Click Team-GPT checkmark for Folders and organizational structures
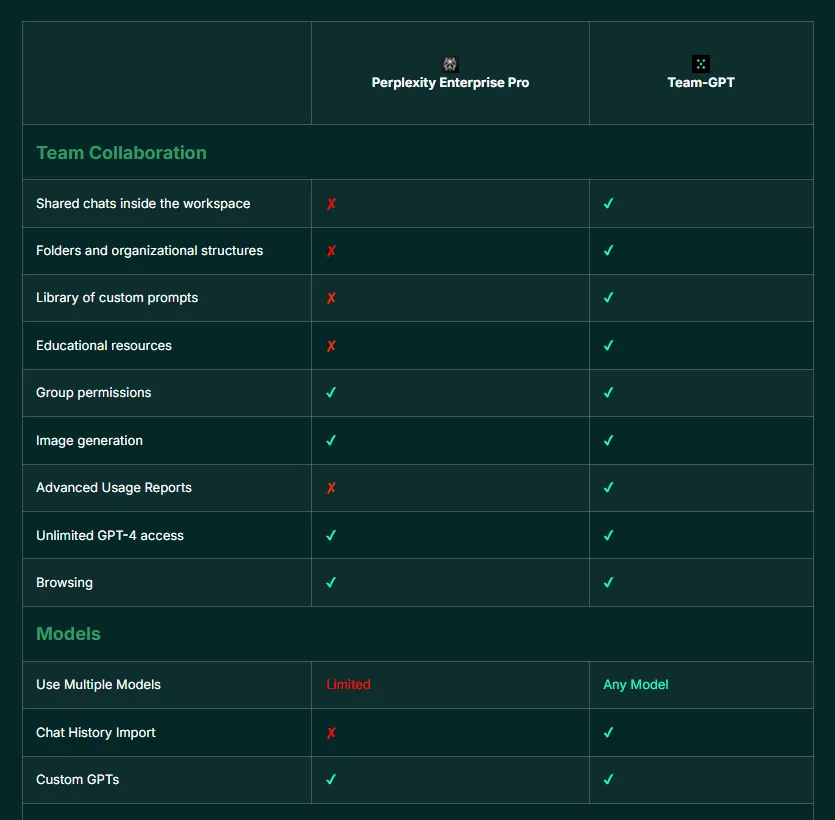The width and height of the screenshot is (835, 820). 609,250
